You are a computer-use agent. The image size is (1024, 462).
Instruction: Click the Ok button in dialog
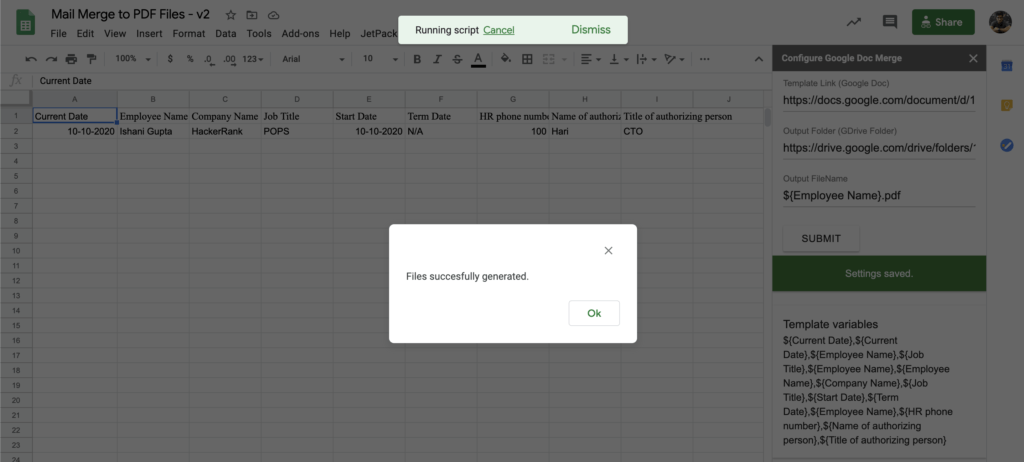coord(594,313)
